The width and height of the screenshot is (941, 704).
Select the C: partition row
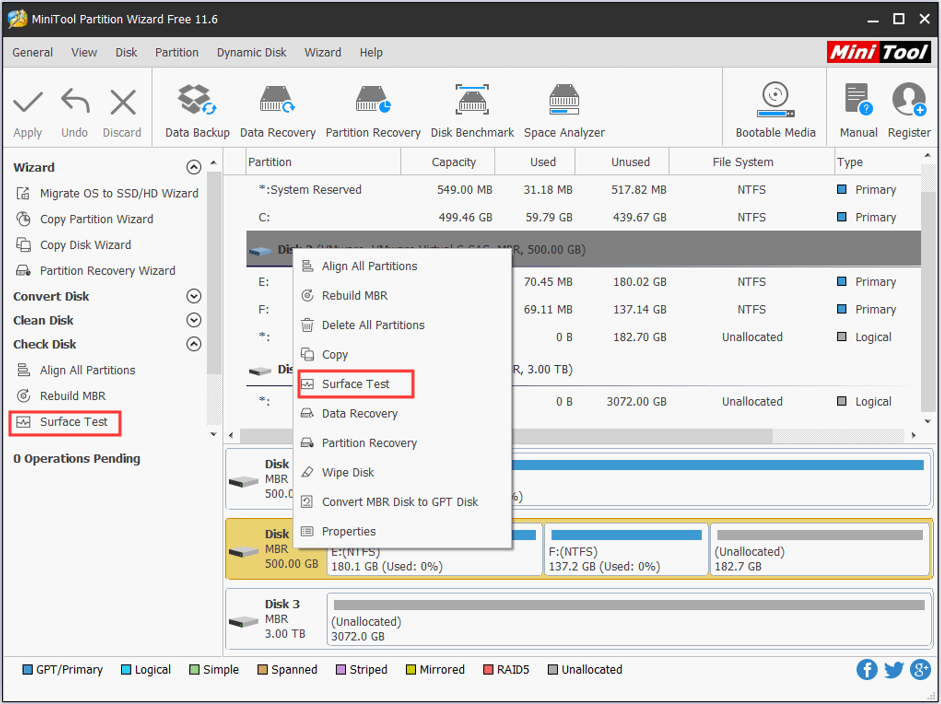tap(583, 217)
